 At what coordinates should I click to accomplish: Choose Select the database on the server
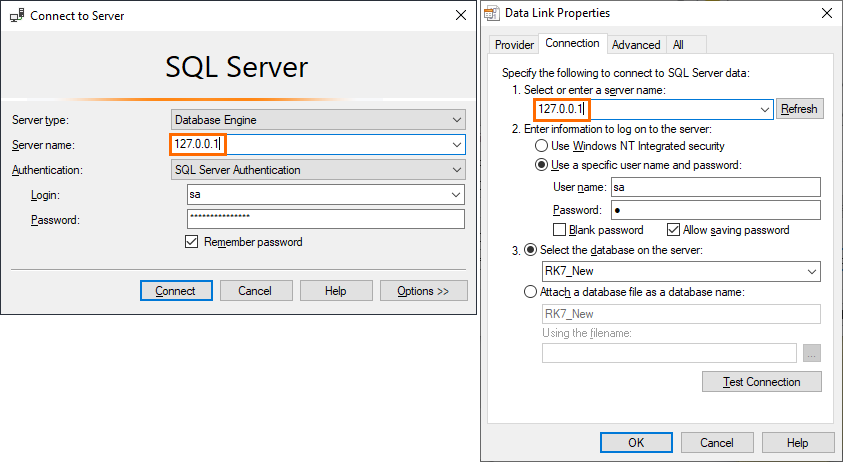531,250
